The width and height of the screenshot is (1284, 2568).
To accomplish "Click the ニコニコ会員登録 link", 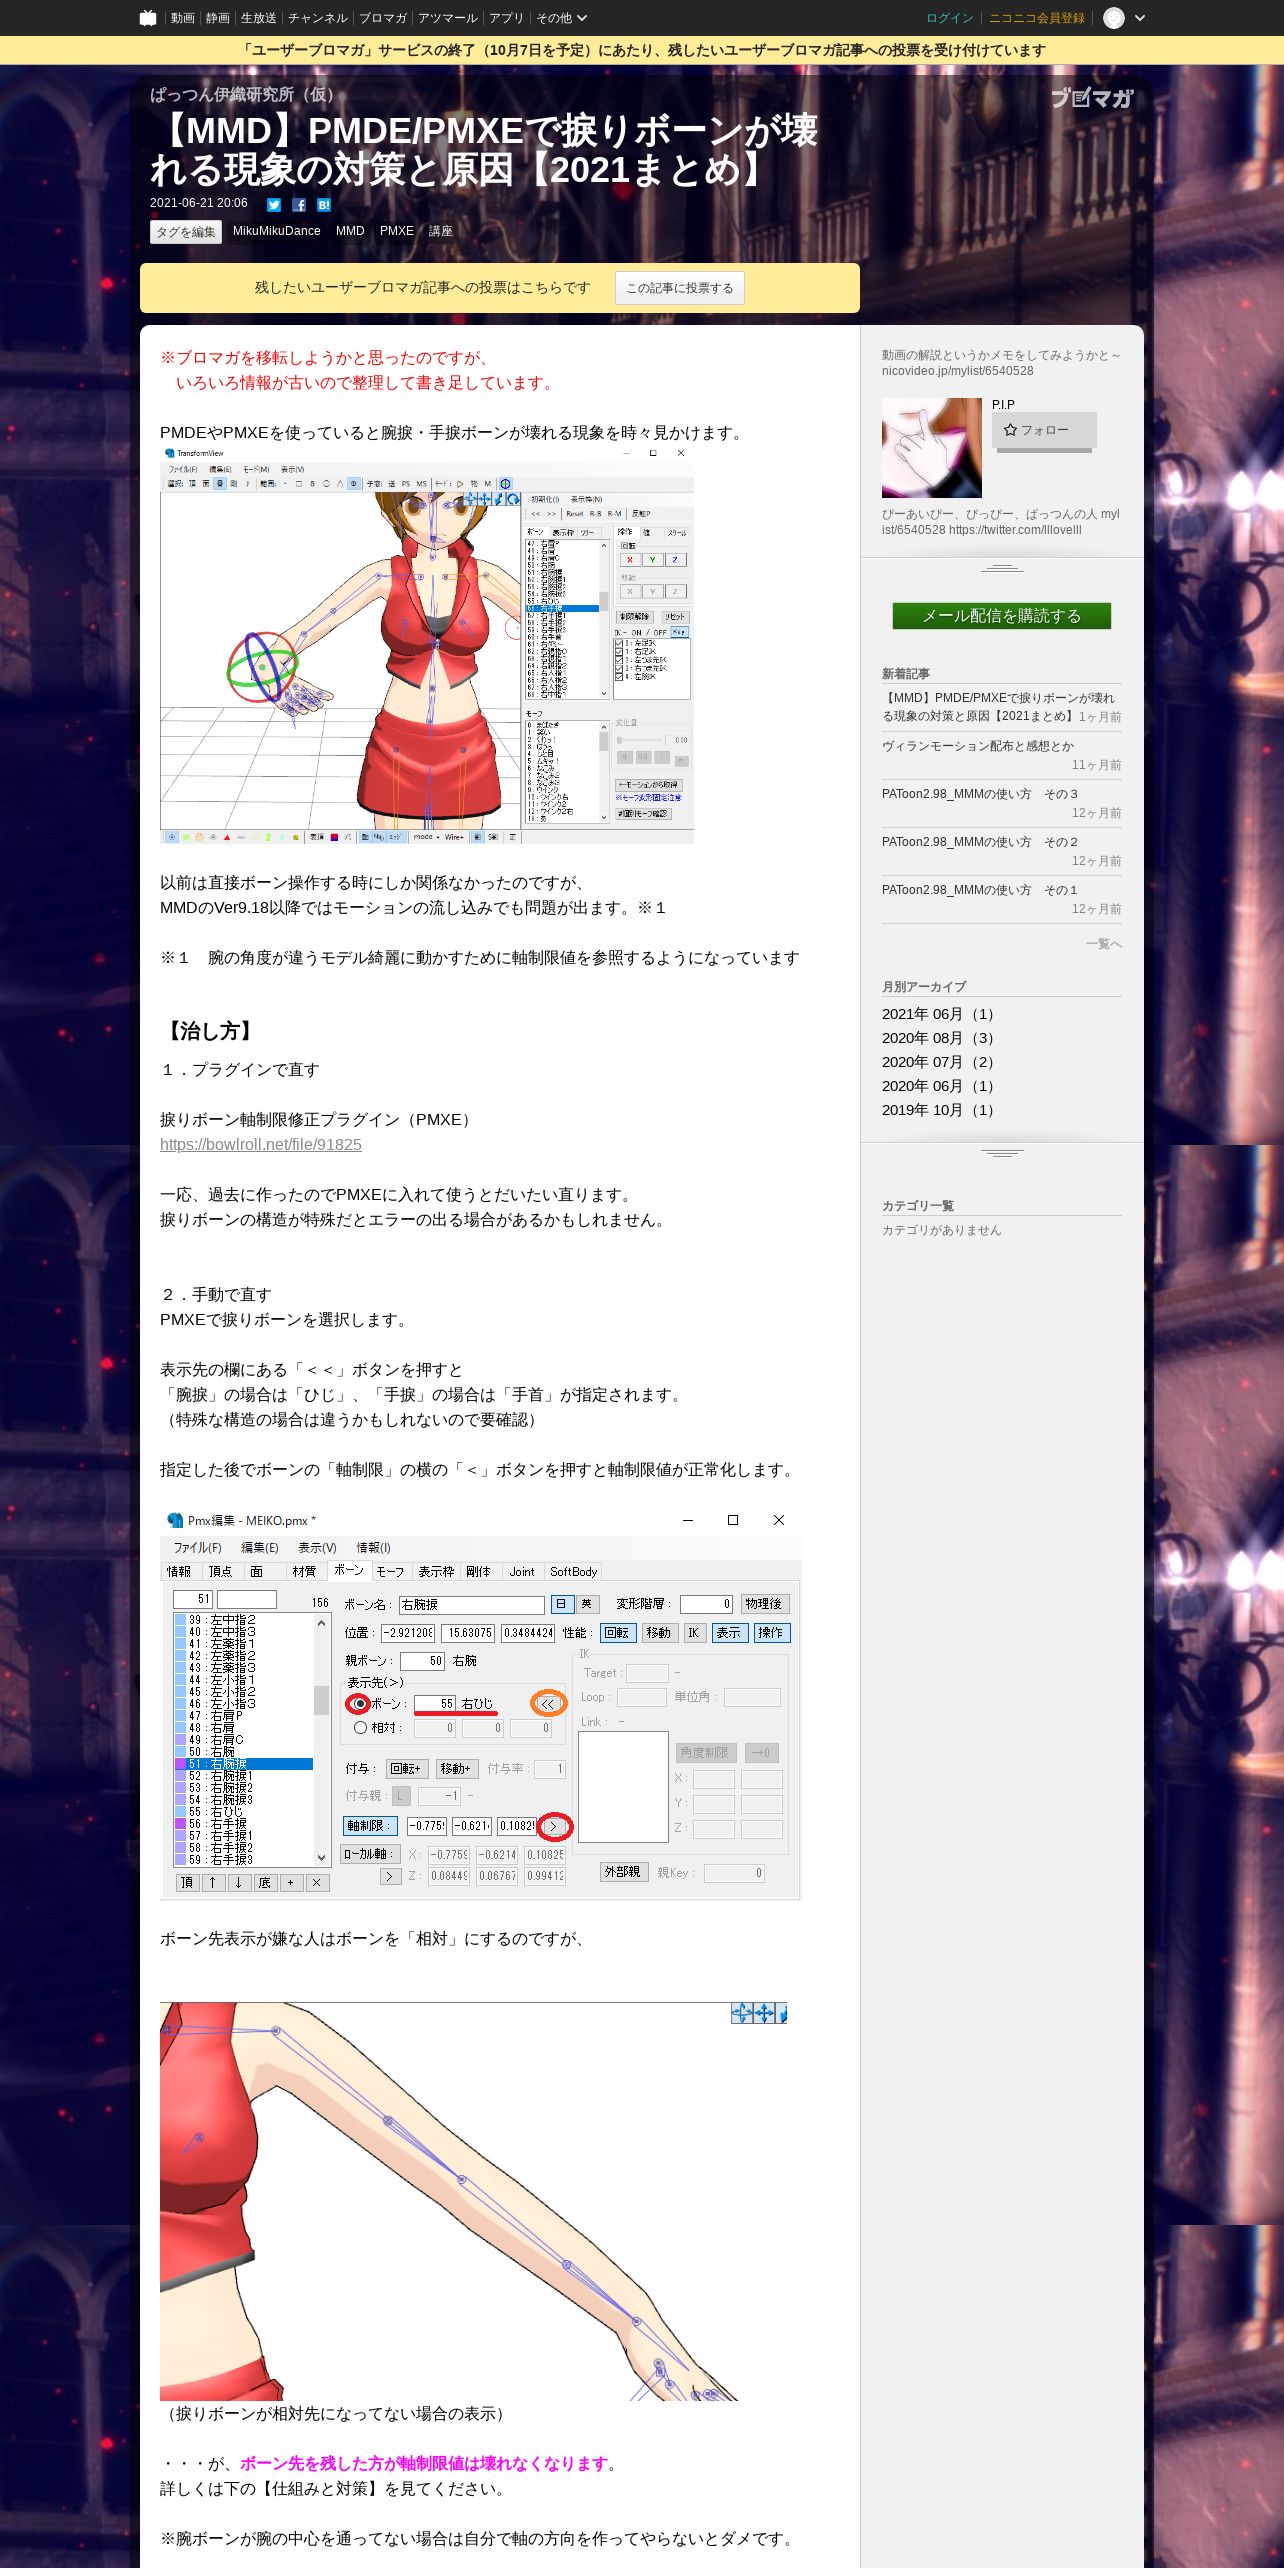I will [1036, 18].
